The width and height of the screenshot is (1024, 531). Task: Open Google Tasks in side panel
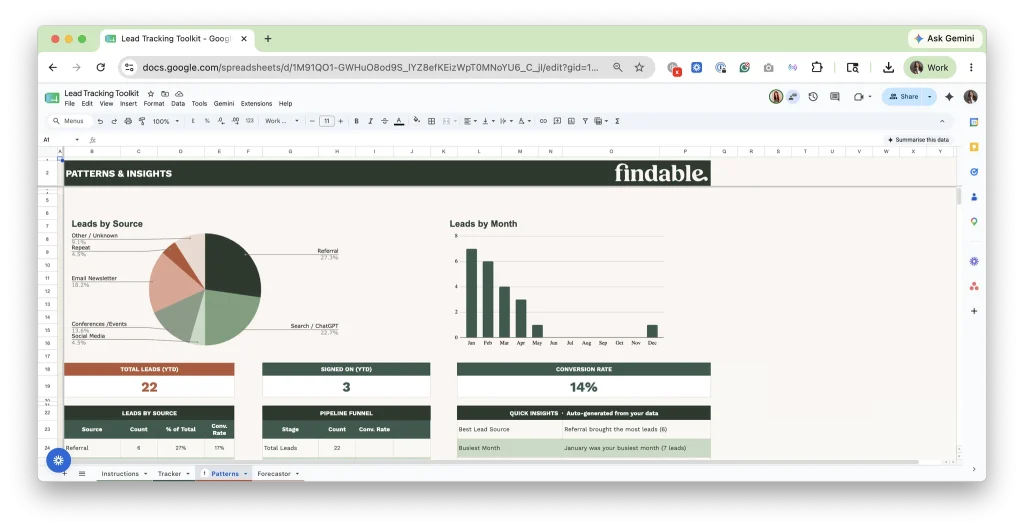pos(974,172)
